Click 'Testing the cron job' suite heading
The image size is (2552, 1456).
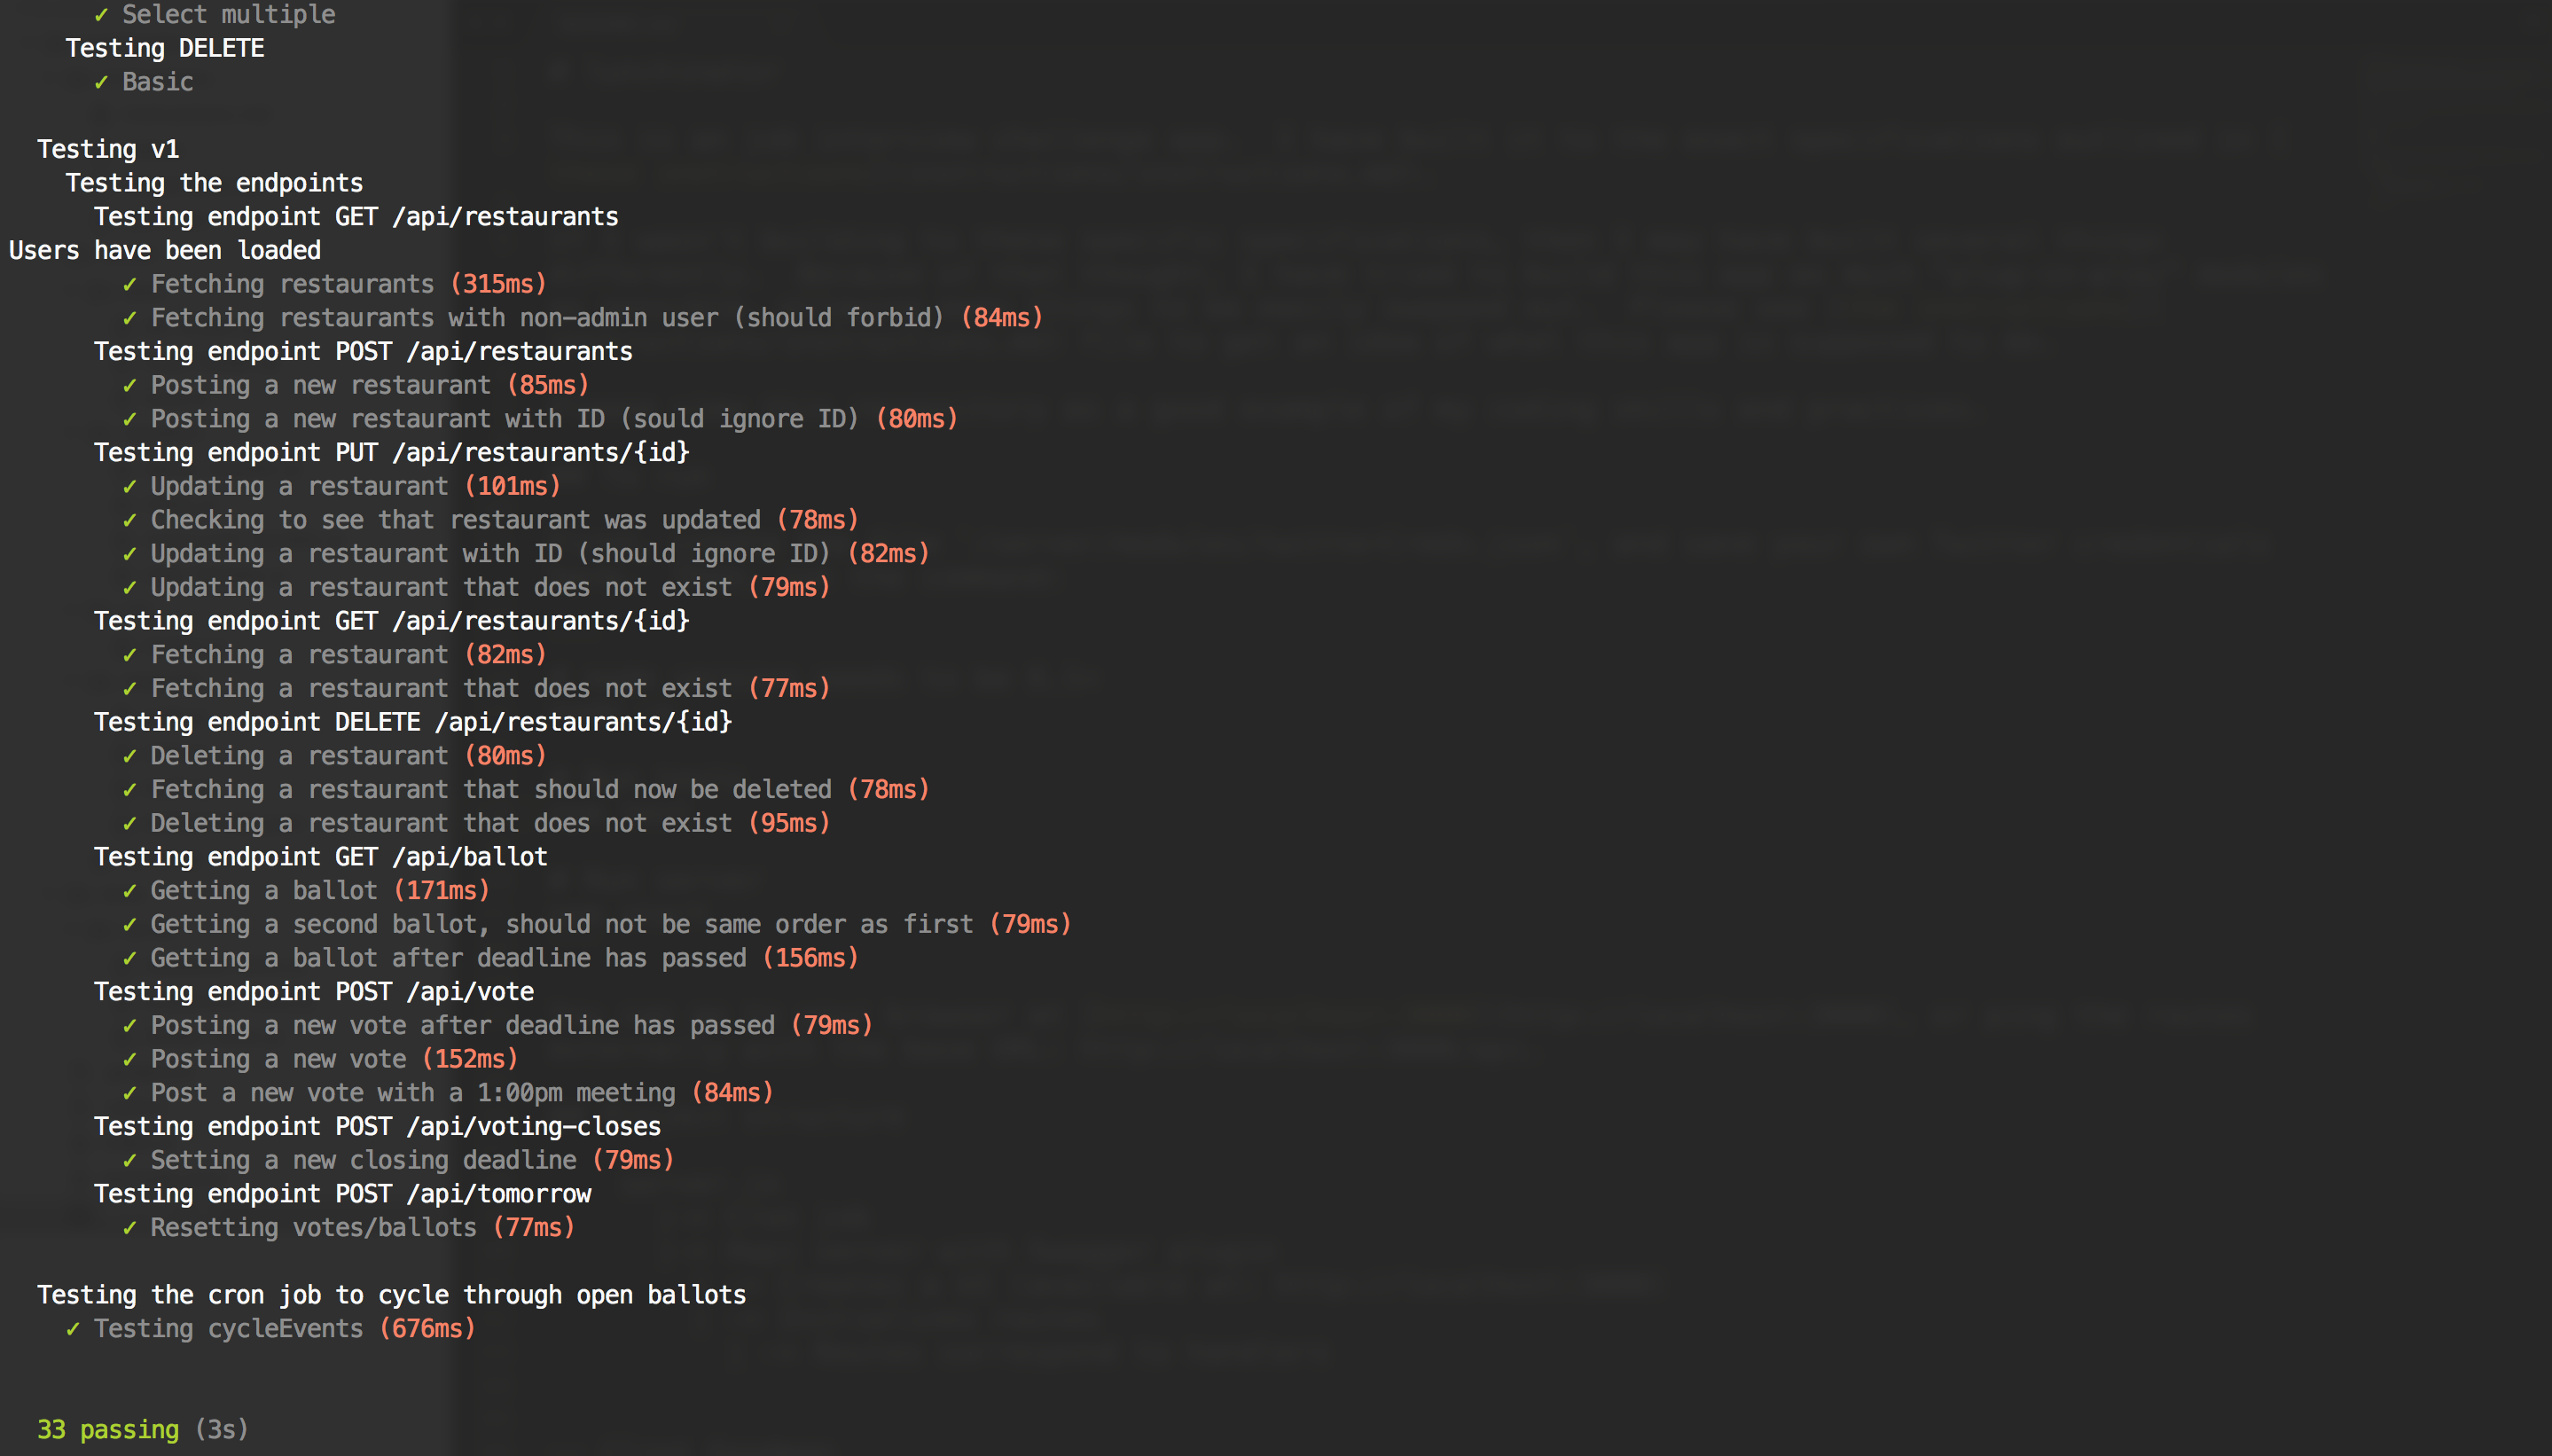[392, 1295]
